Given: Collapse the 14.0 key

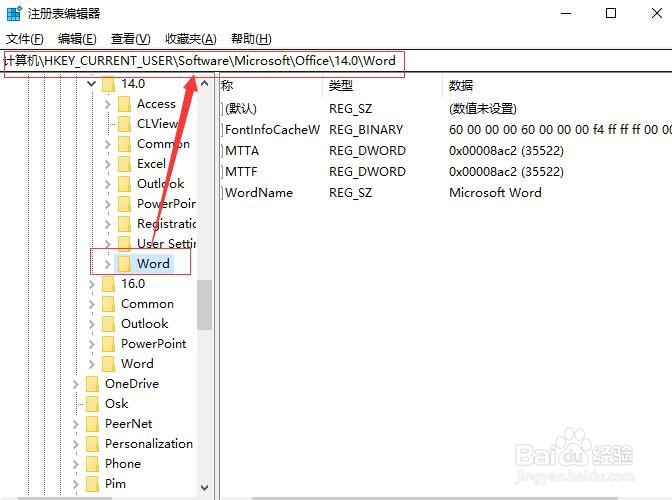Looking at the screenshot, I should [x=91, y=84].
